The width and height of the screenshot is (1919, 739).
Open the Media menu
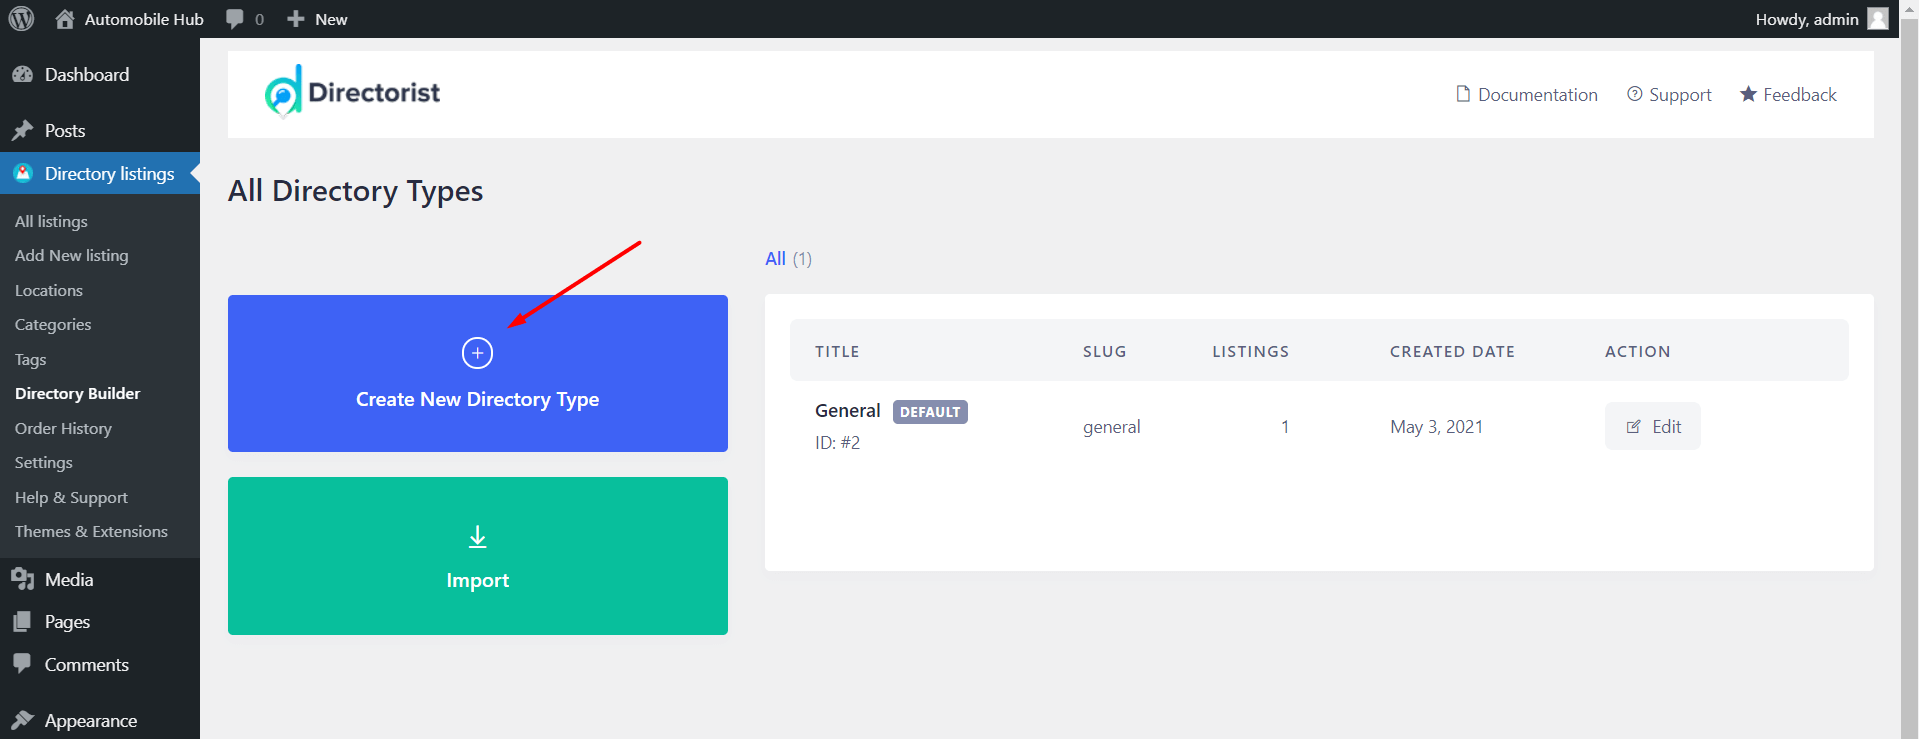click(100, 579)
